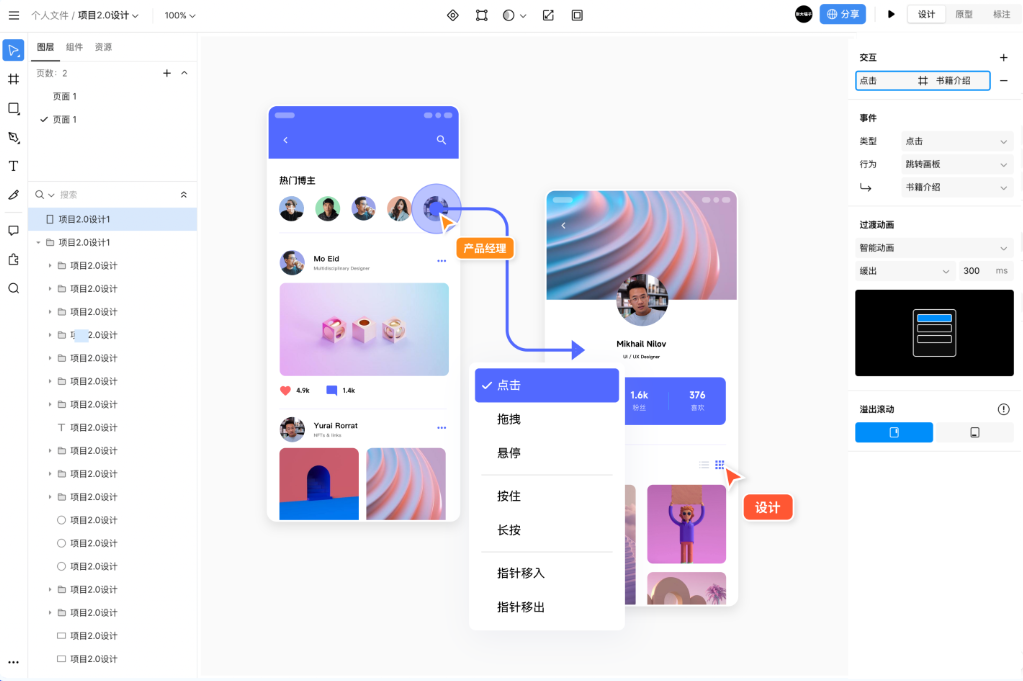This screenshot has height=681, width=1023.
Task: Remove the 点击 interaction with minus icon
Action: [x=1003, y=80]
